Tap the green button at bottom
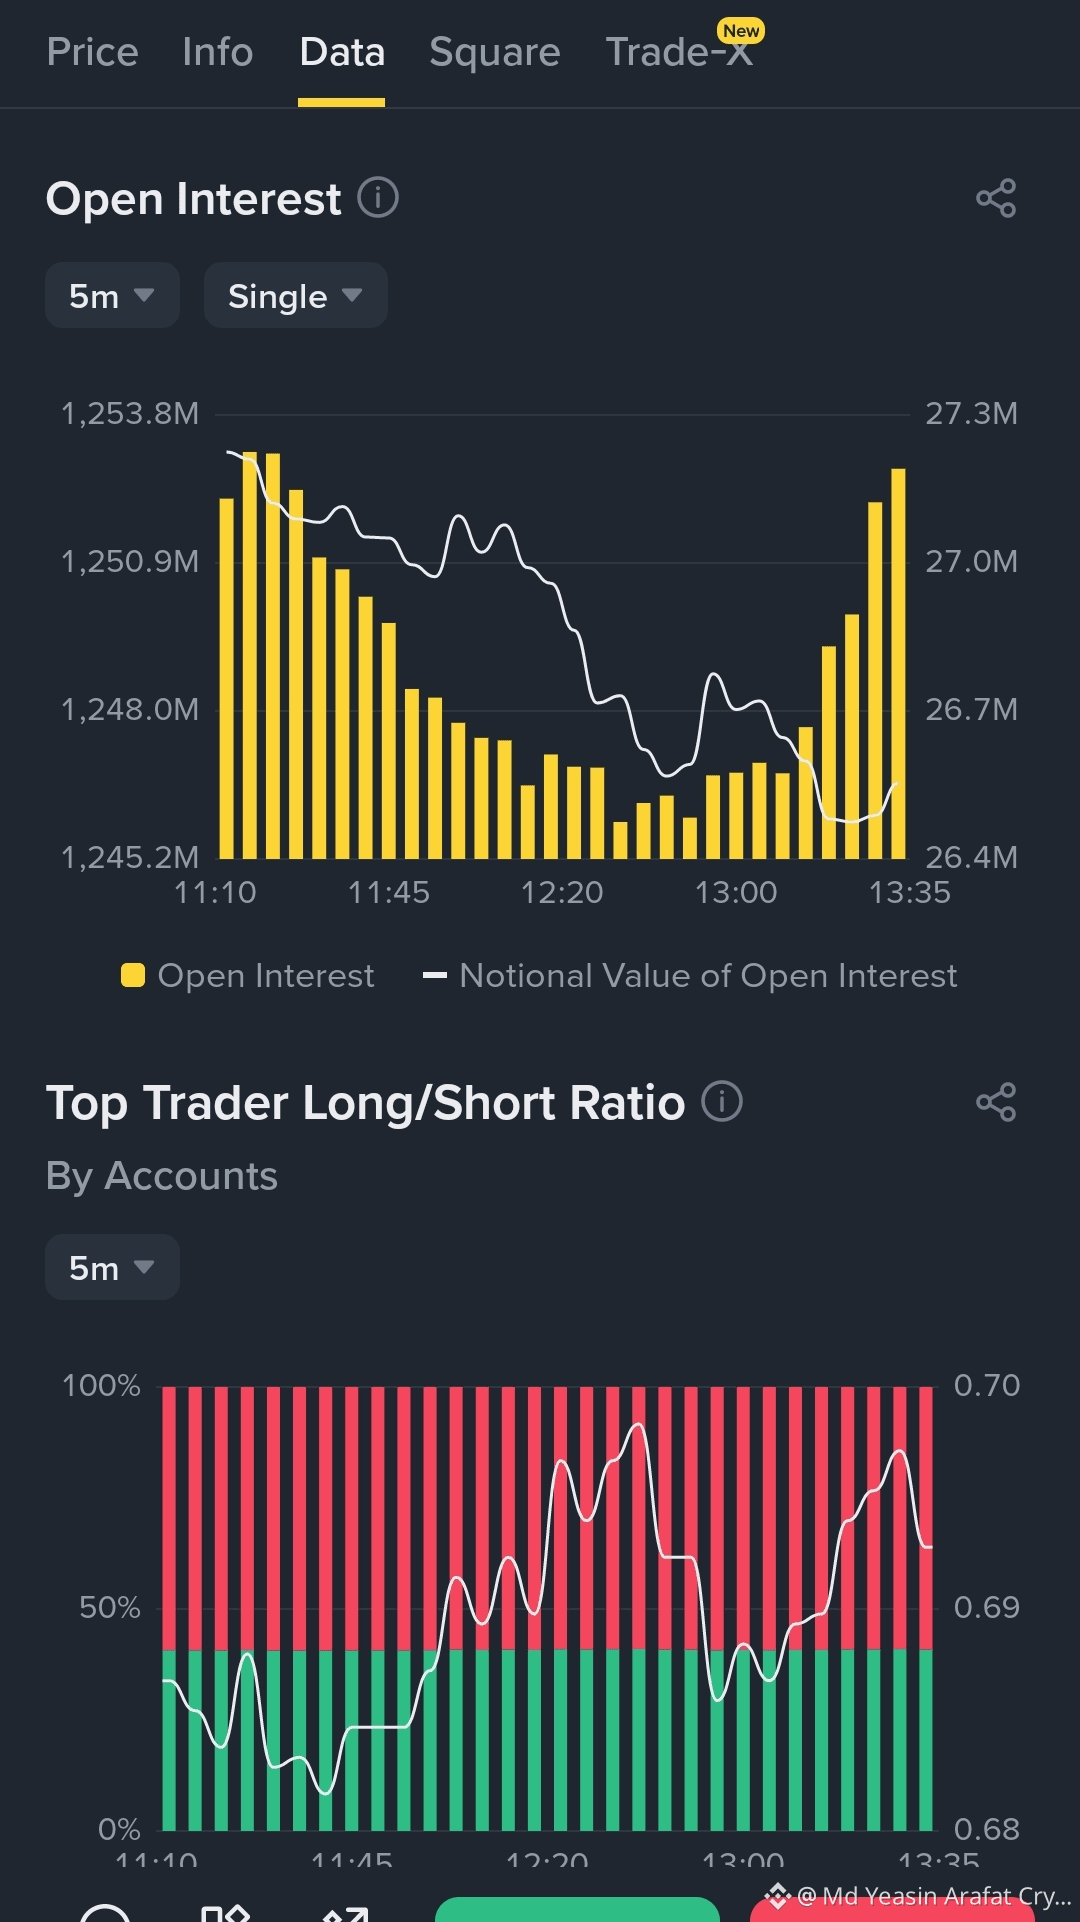The height and width of the screenshot is (1922, 1080). (577, 1910)
